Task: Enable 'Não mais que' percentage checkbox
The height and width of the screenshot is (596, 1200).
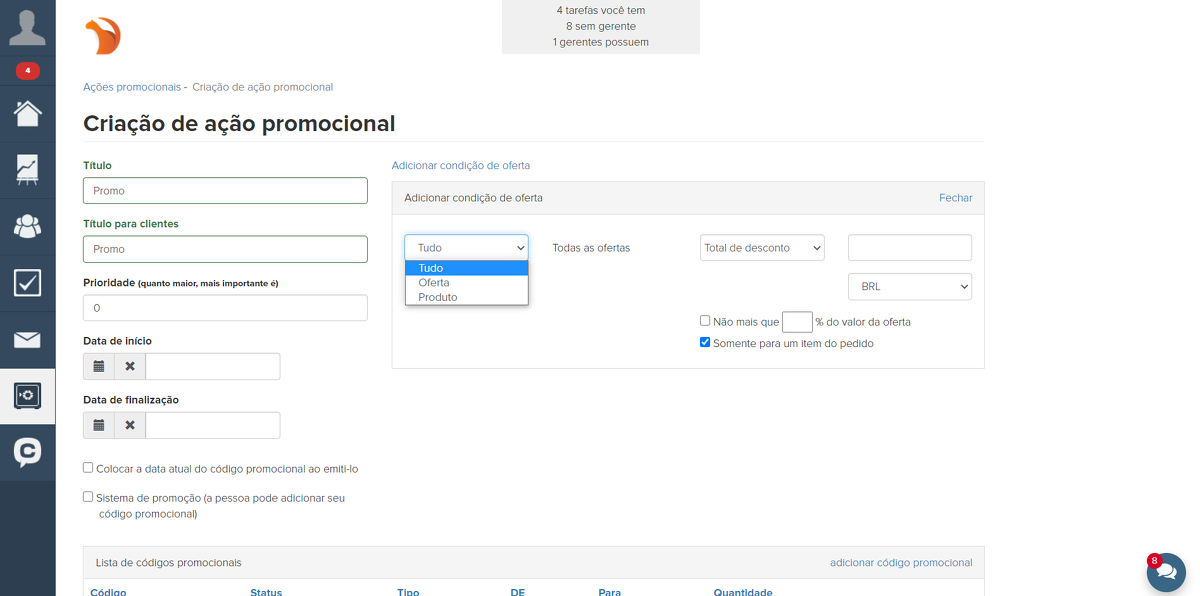Action: coord(705,321)
